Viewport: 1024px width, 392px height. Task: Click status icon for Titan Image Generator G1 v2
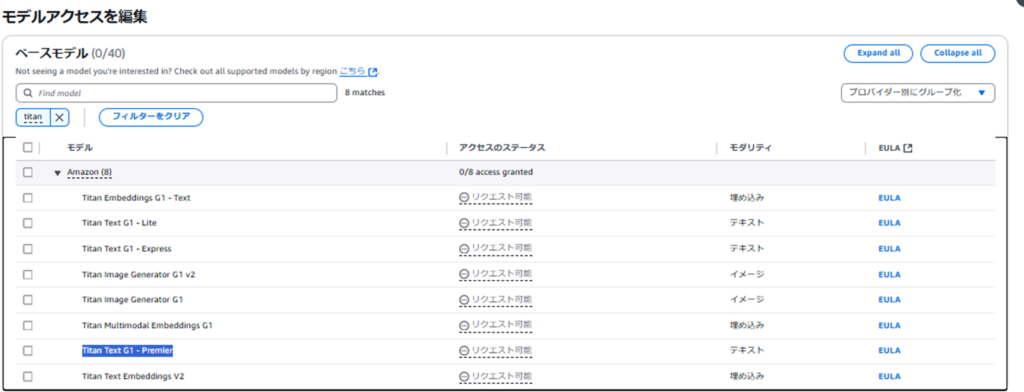[x=464, y=274]
